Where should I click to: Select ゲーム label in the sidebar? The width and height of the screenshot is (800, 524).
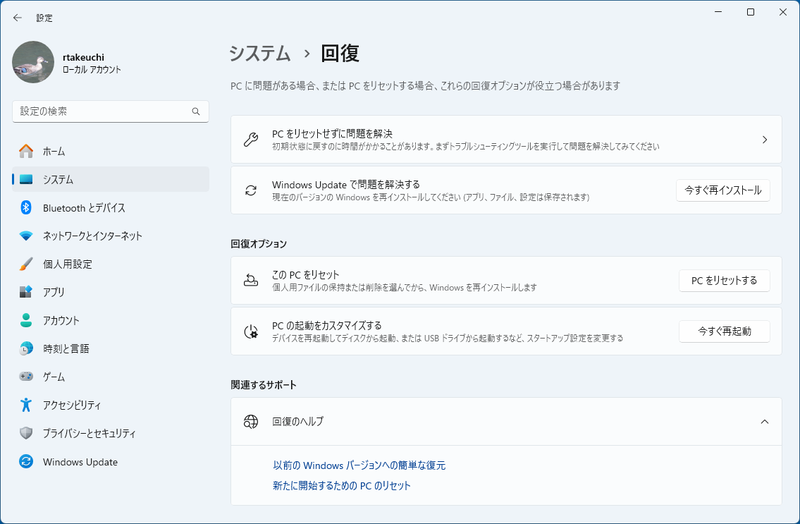click(x=54, y=377)
